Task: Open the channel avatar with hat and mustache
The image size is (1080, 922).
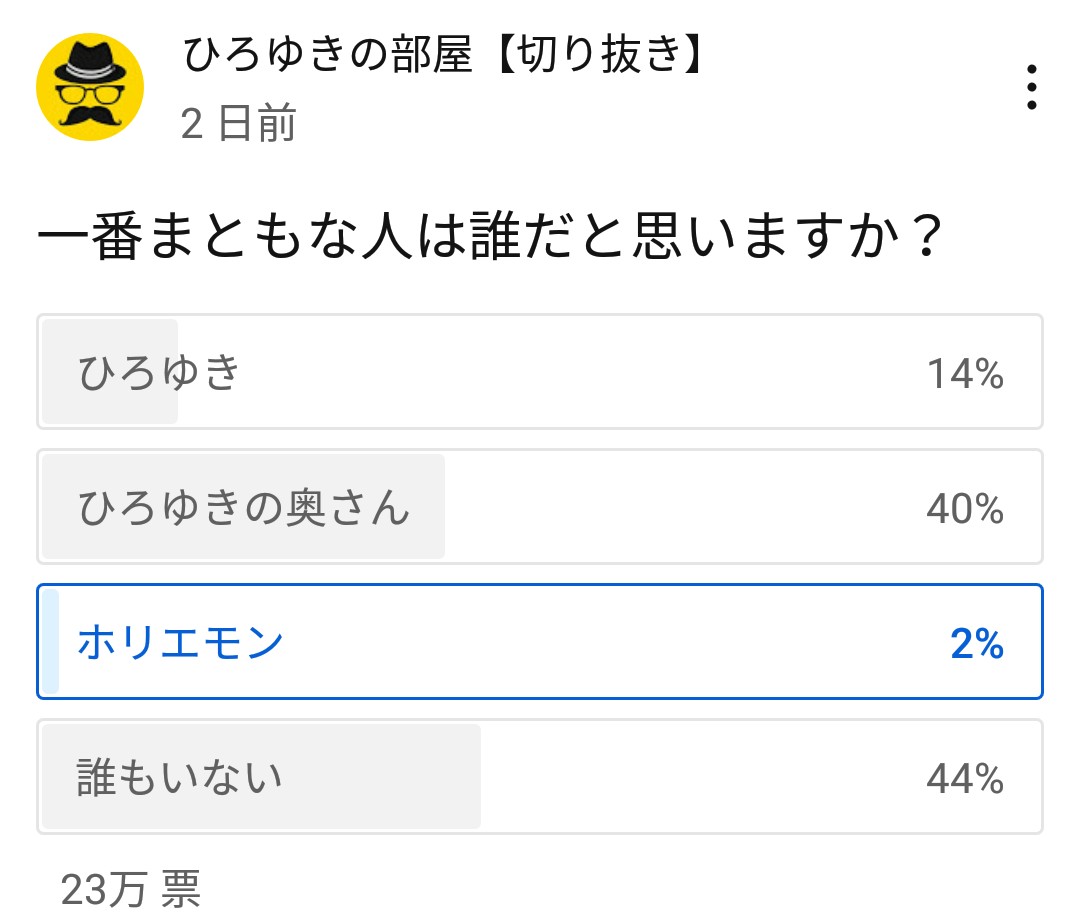Action: click(x=90, y=87)
